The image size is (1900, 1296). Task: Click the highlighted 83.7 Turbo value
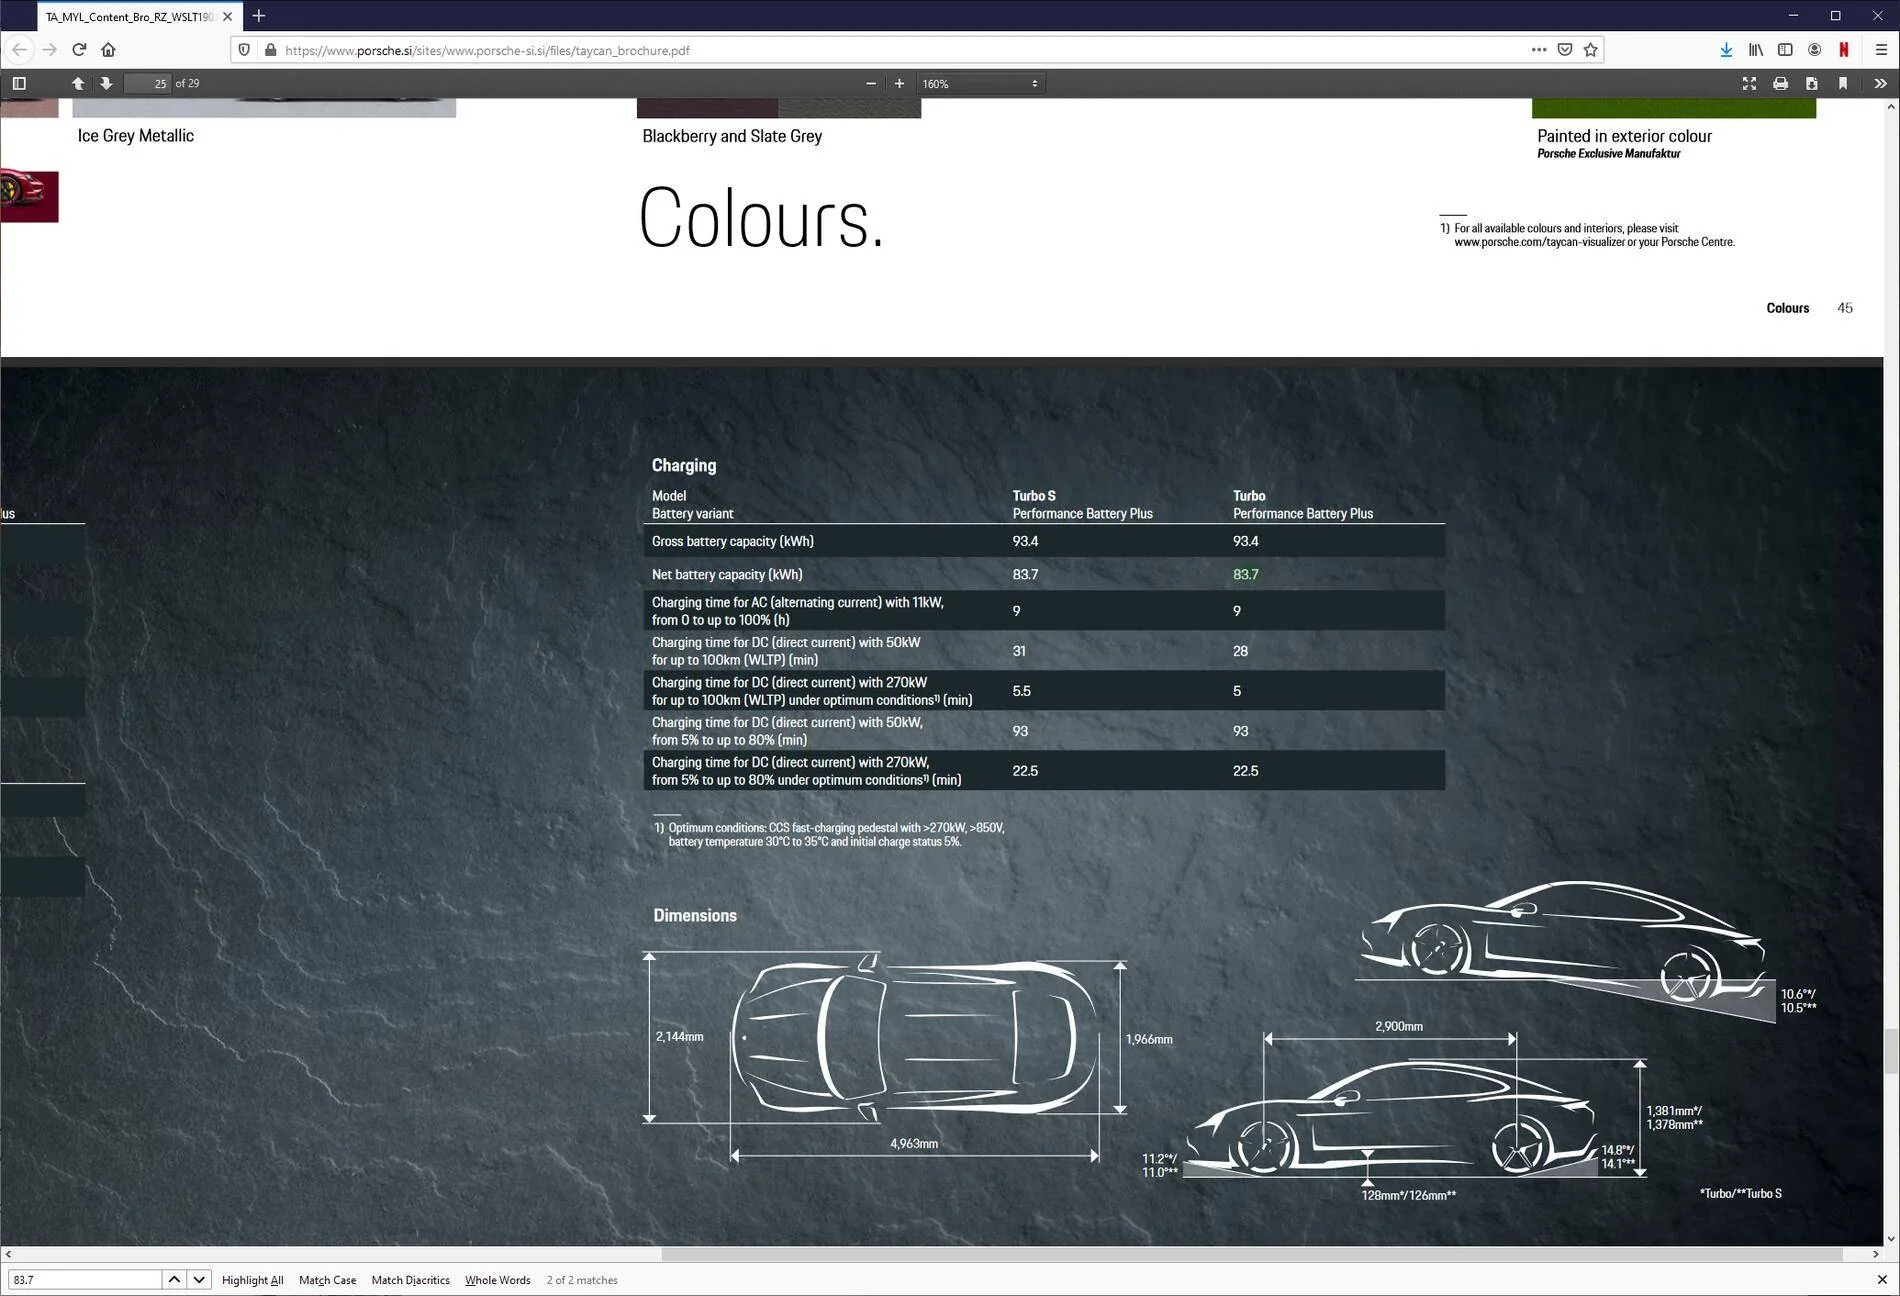(1245, 574)
